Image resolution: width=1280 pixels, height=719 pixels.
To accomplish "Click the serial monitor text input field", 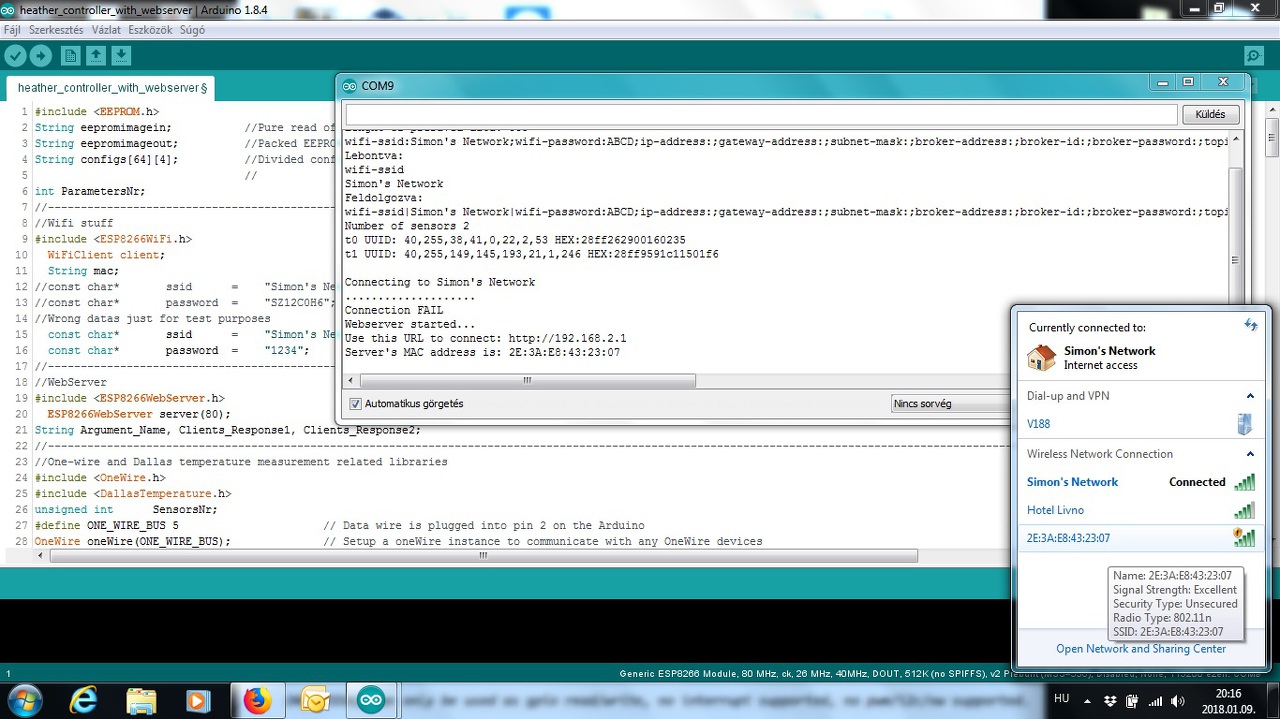I will click(x=761, y=114).
